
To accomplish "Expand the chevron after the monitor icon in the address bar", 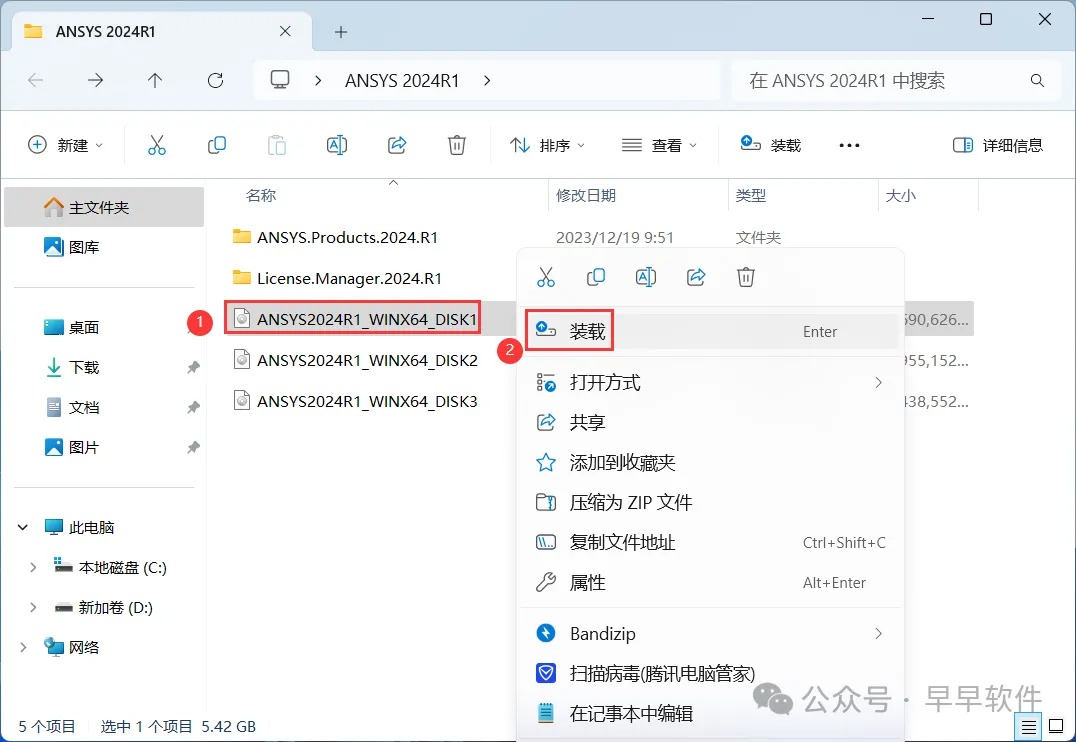I will pos(318,80).
